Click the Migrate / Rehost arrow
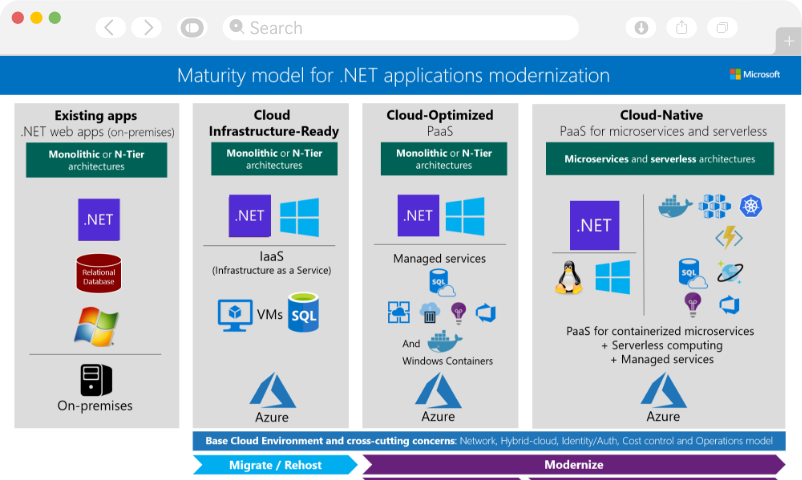The height and width of the screenshot is (480, 802). [274, 465]
